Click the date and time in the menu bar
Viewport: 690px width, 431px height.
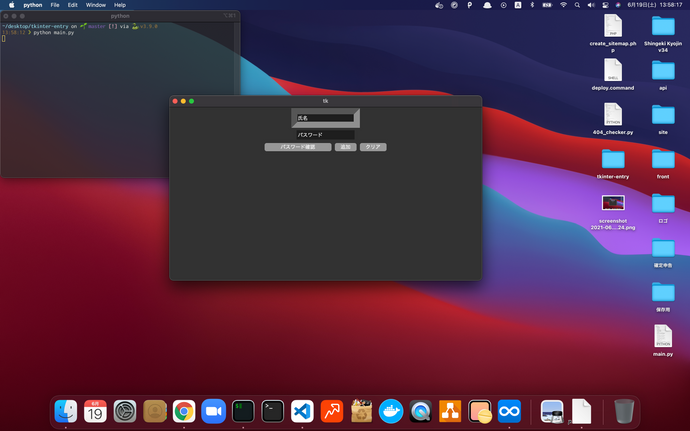pos(655,5)
